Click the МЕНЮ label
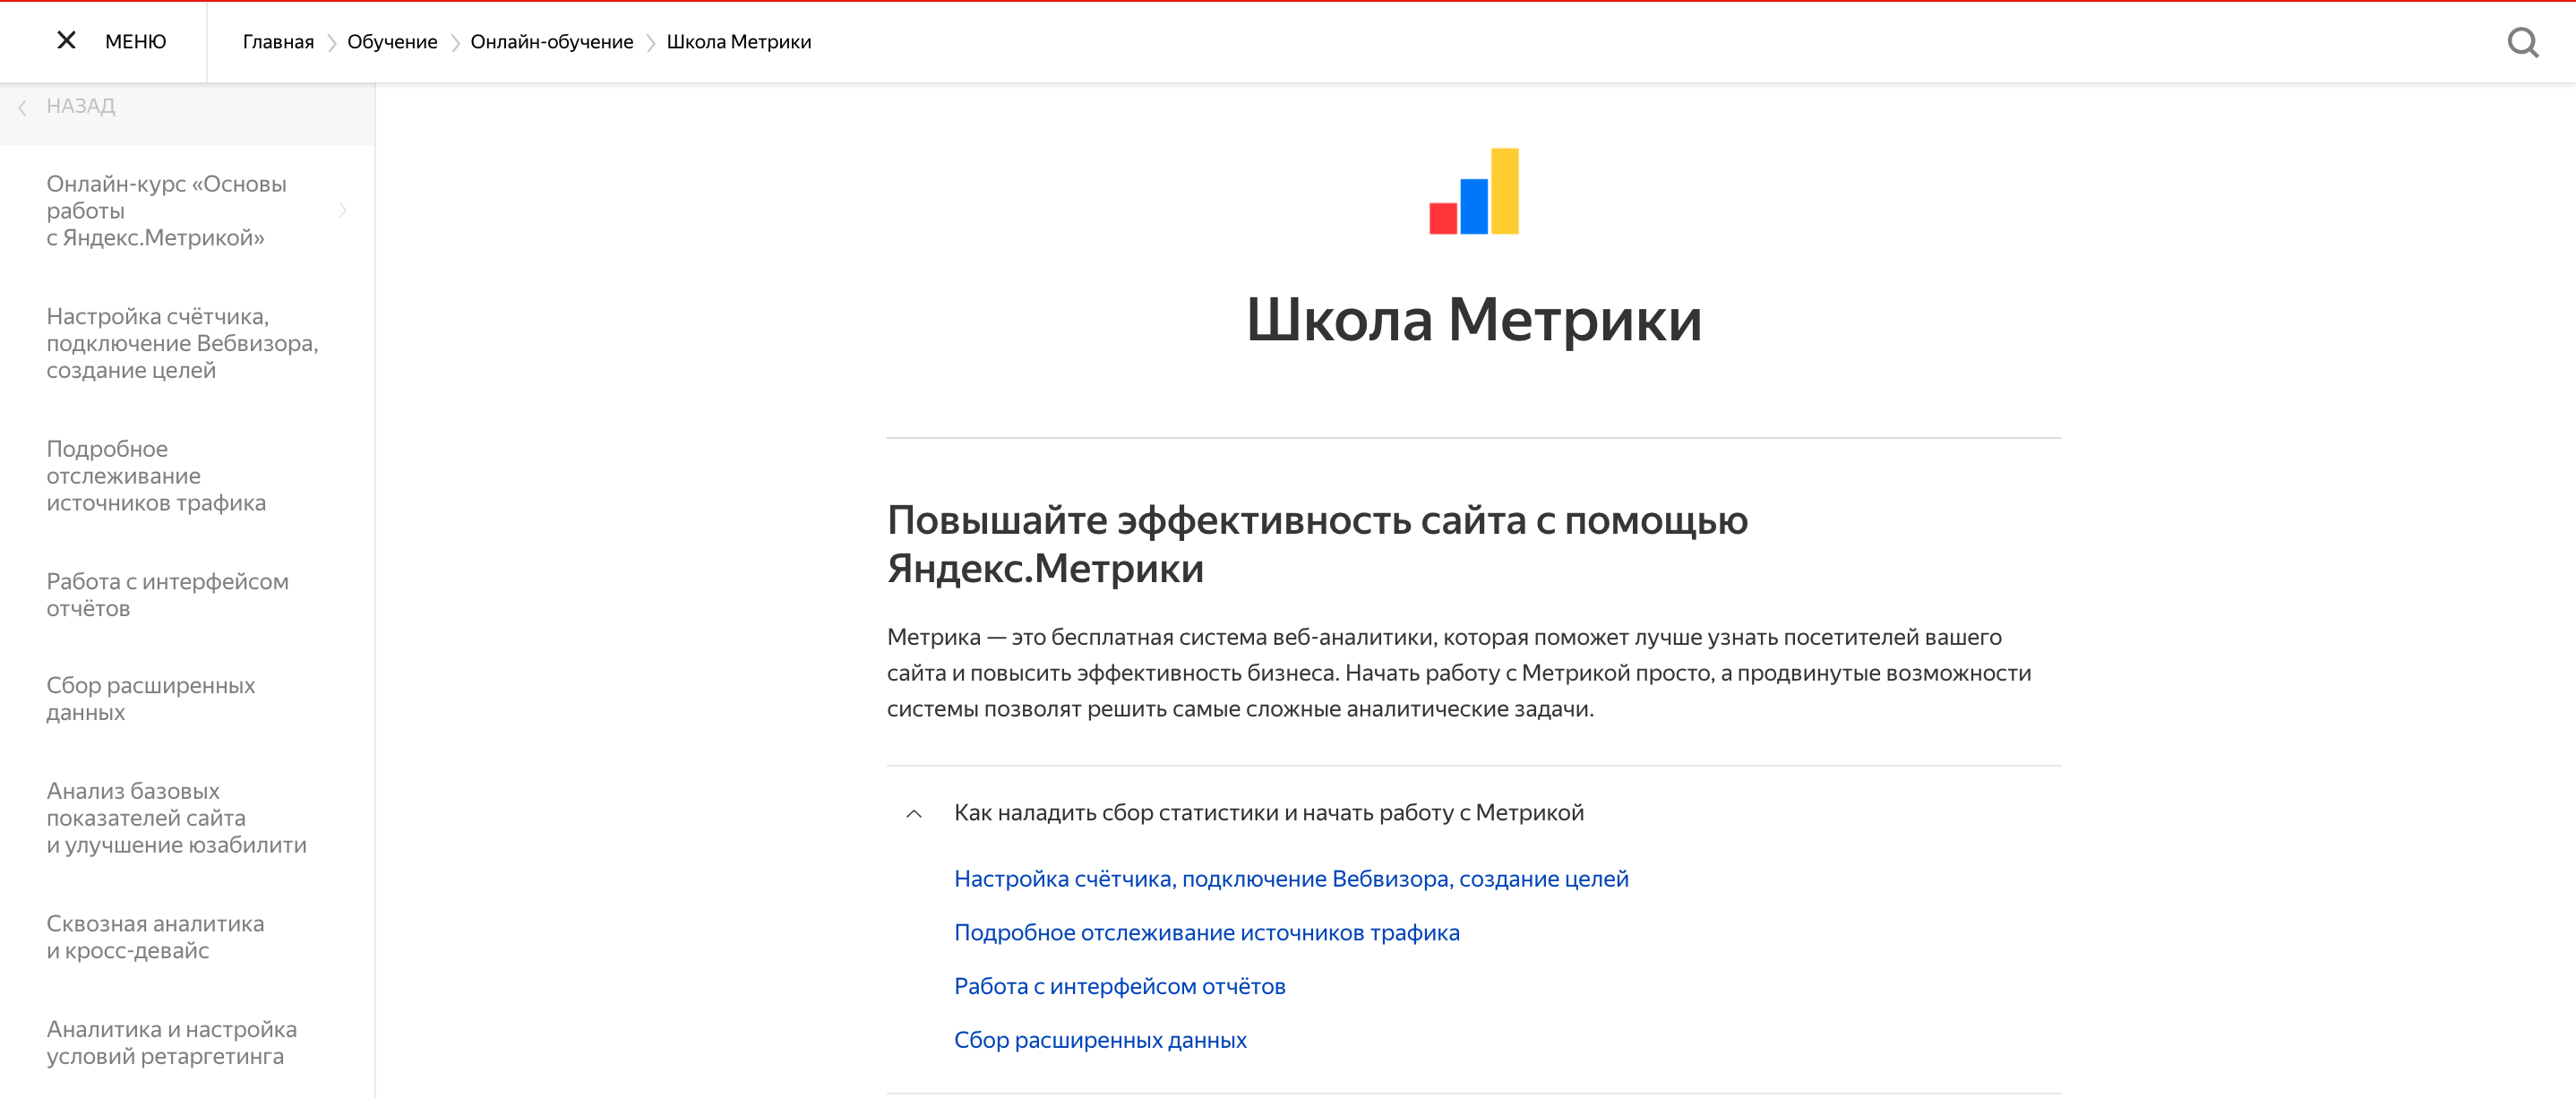2576x1098 pixels. (x=136, y=42)
